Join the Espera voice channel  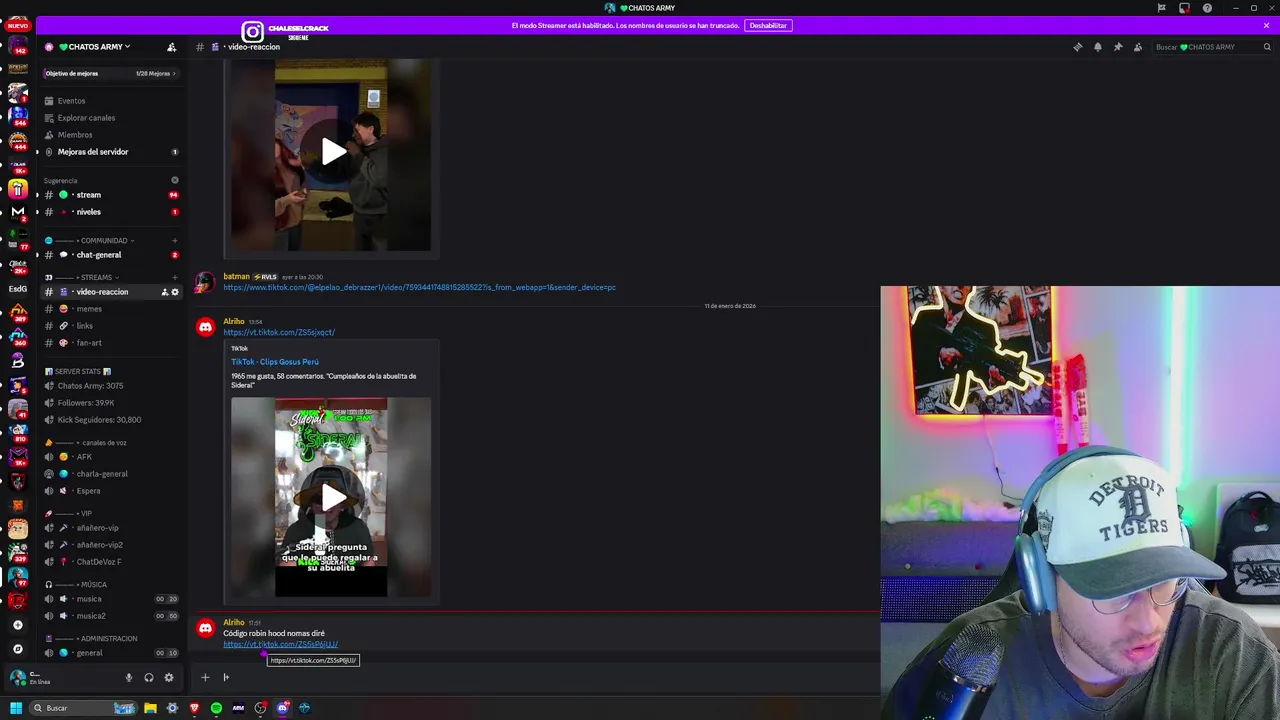pos(110,491)
